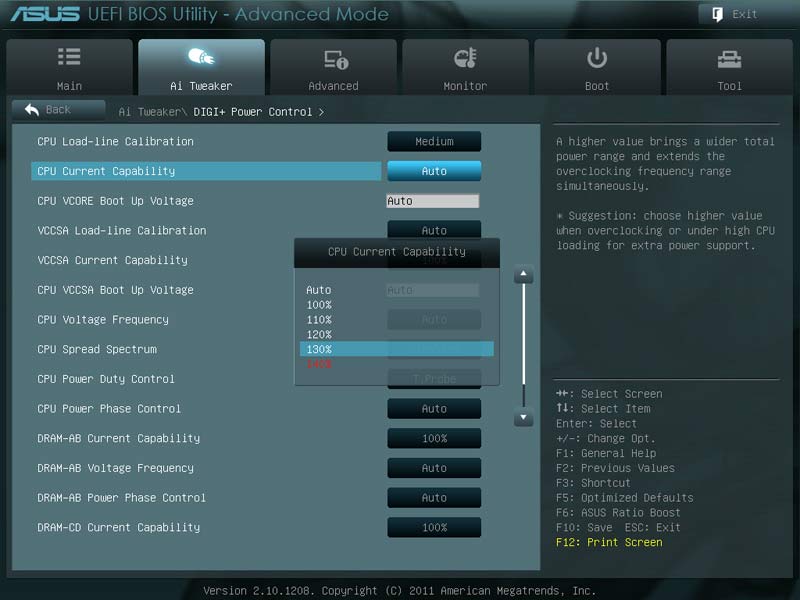Select DRAM-AB Voltage Frequency label
The height and width of the screenshot is (600, 800).
pyautogui.click(x=115, y=468)
